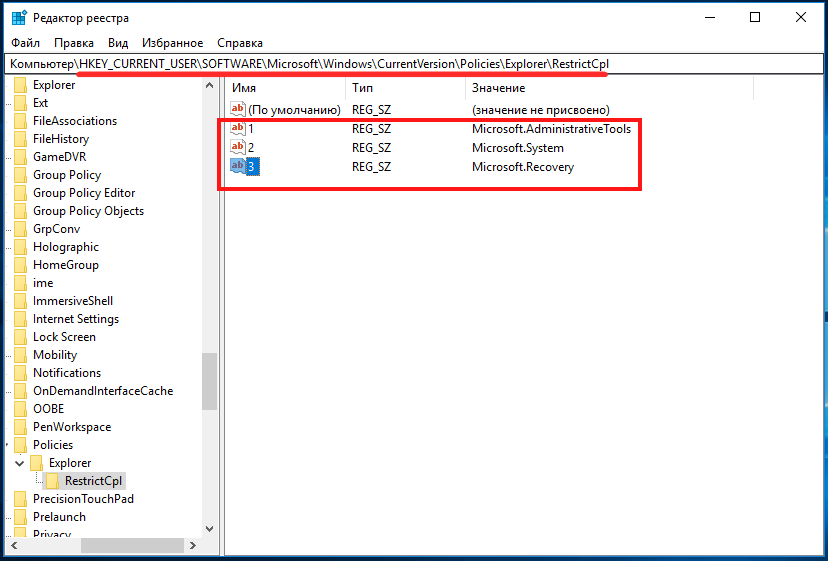Screen dimensions: 828x561
Task: Click the tree scrollbar up arrow
Action: pyautogui.click(x=210, y=86)
